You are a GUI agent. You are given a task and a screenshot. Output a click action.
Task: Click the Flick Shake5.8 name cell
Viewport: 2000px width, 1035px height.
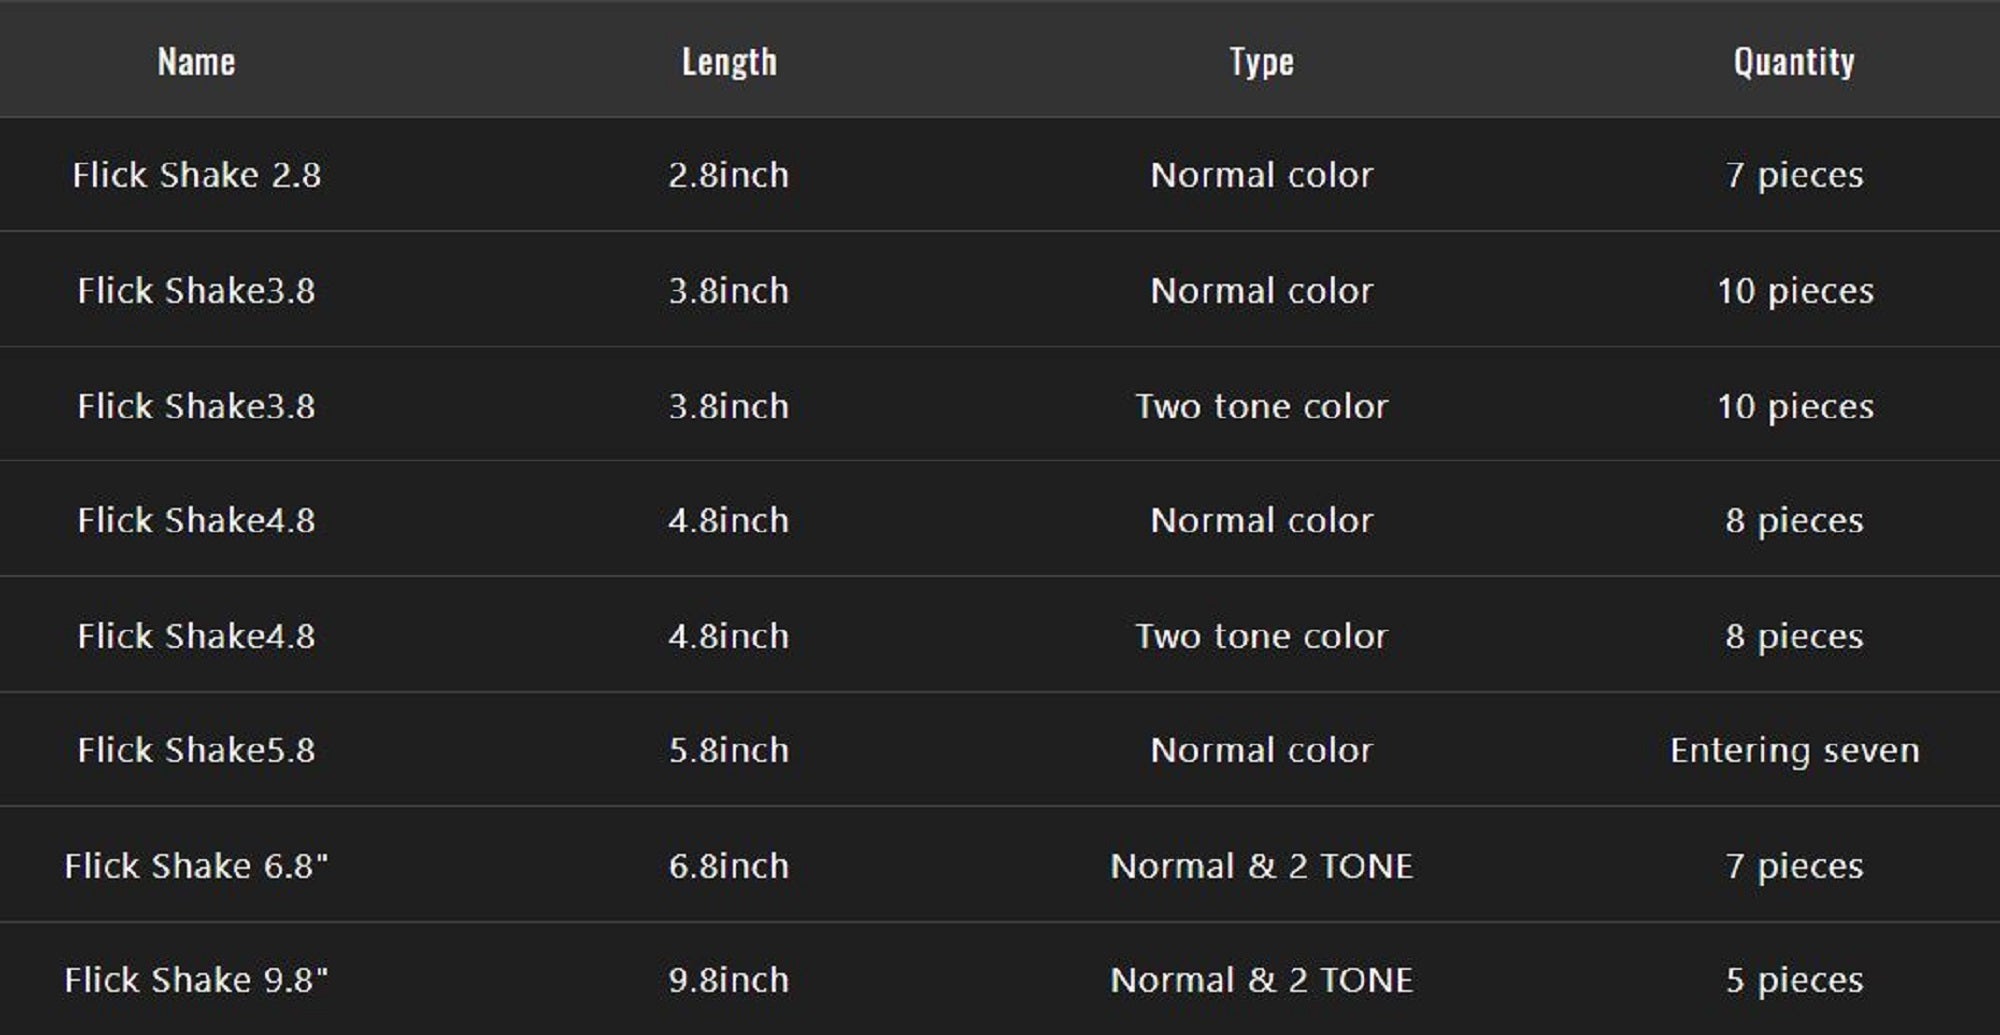(x=196, y=750)
